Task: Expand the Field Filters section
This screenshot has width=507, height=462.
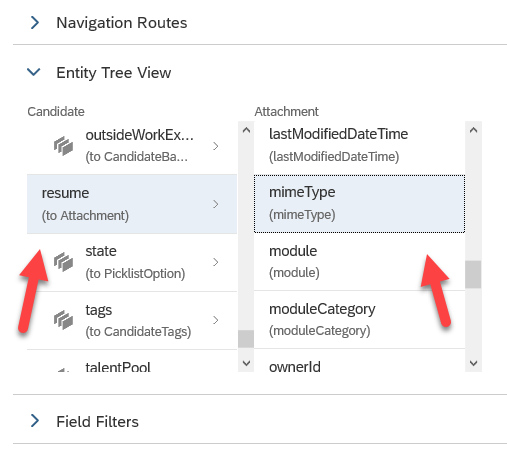Action: (35, 421)
